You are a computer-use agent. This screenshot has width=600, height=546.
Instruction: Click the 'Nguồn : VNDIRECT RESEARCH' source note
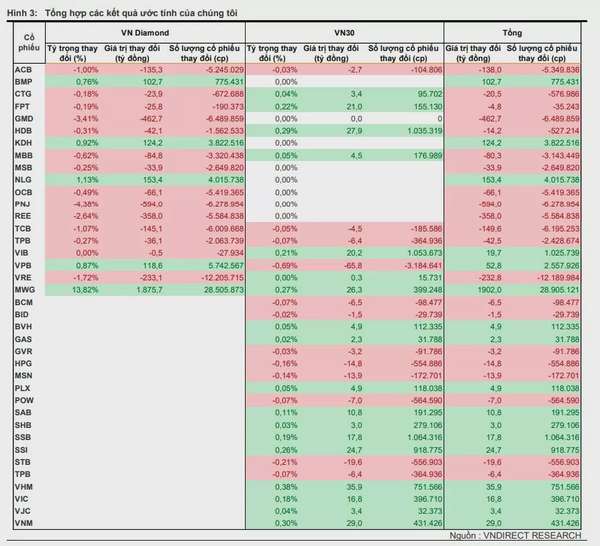pyautogui.click(x=515, y=535)
